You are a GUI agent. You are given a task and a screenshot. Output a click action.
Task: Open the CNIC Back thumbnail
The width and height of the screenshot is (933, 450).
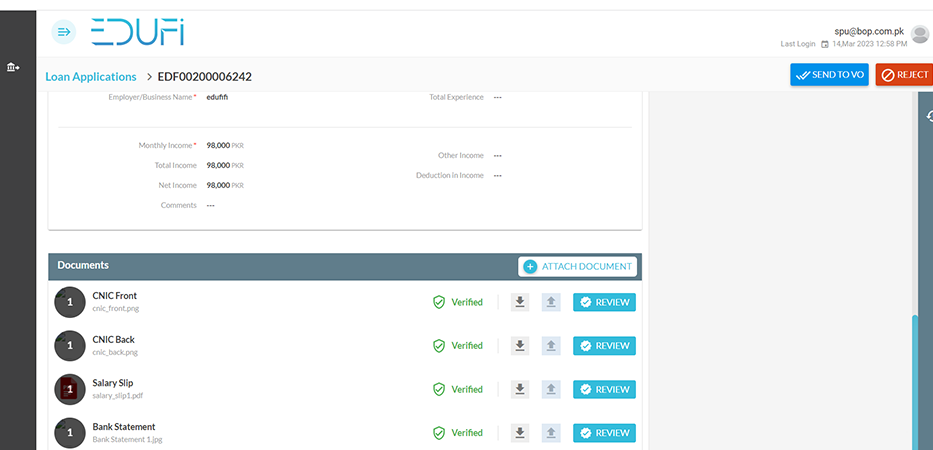coord(69,346)
